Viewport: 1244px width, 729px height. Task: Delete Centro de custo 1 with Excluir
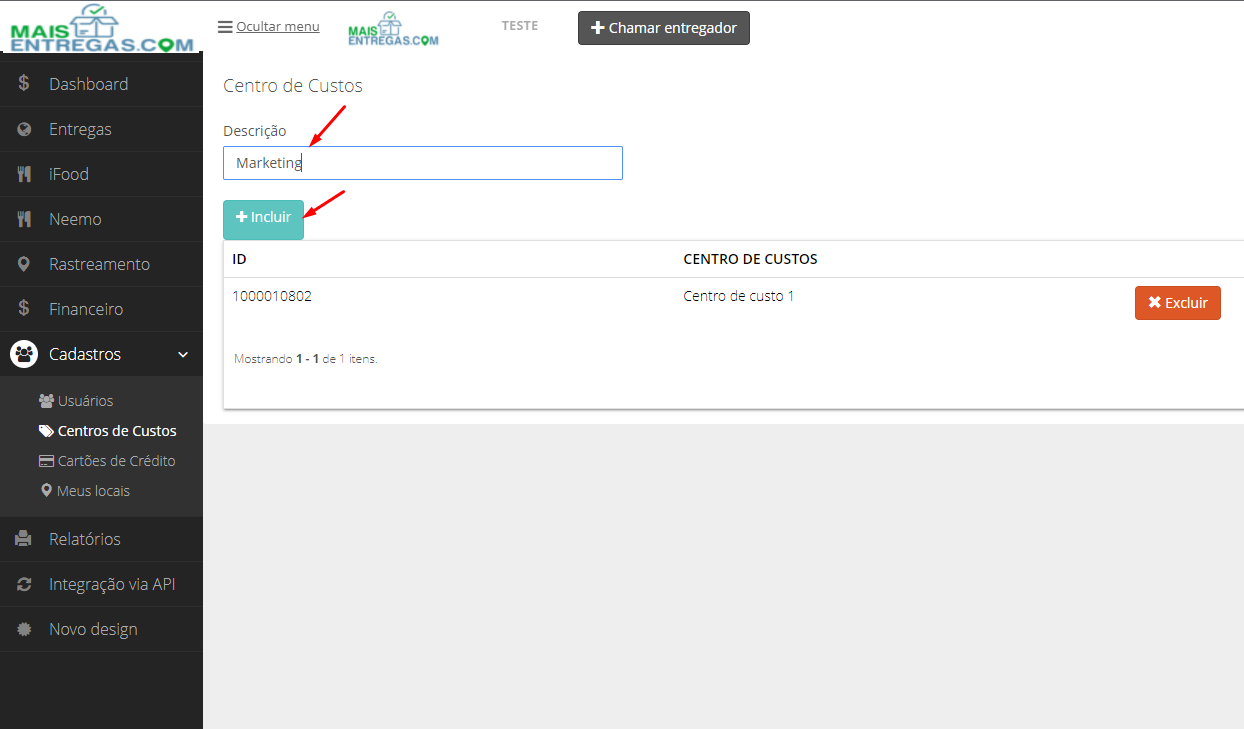pos(1178,303)
